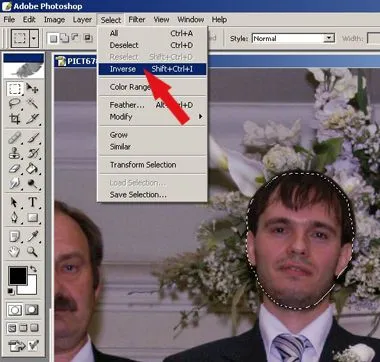Choose Color Range from the menu
This screenshot has width=380, height=362.
tap(152, 87)
